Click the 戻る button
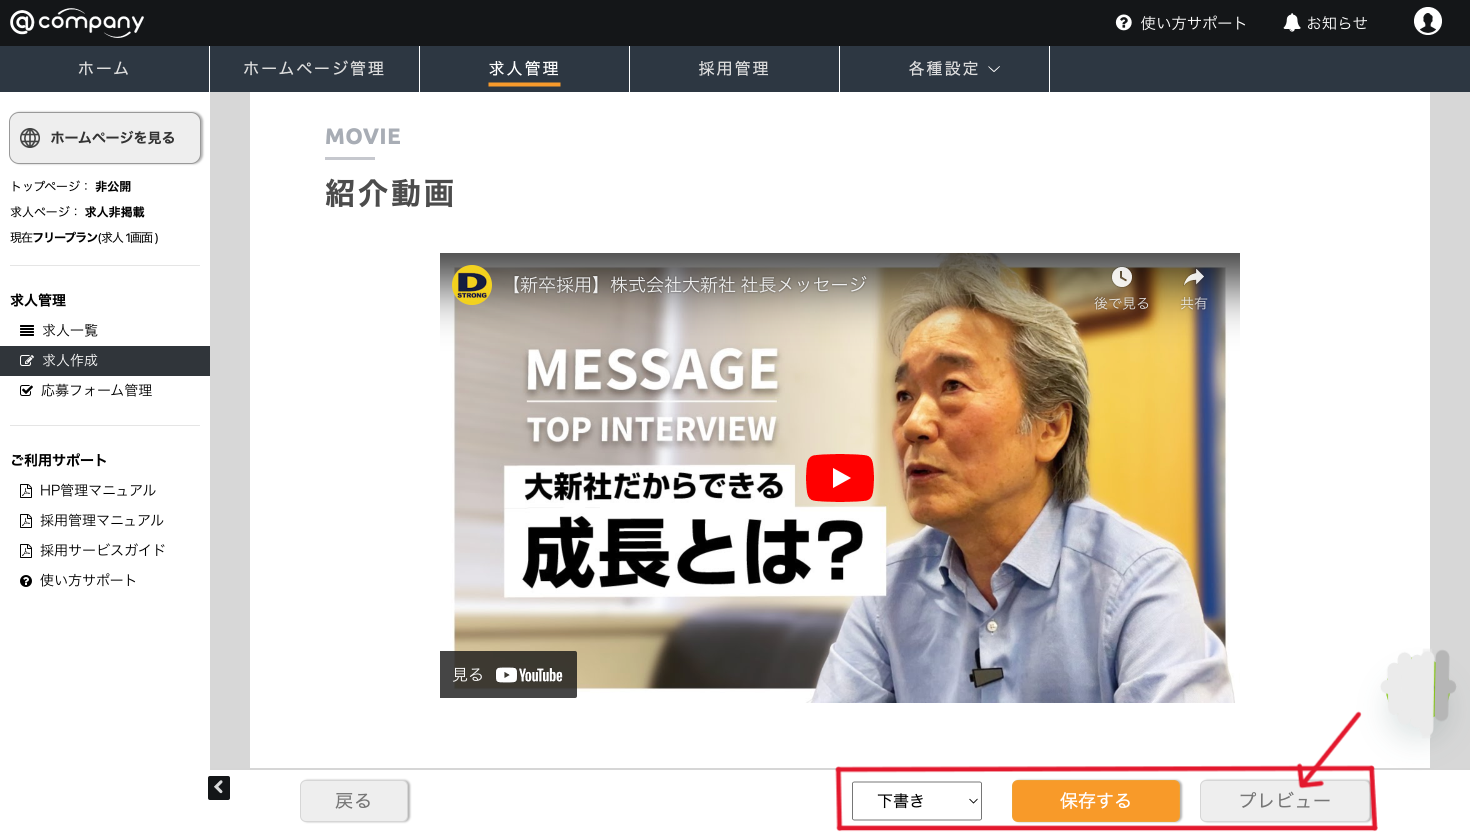Screen dimensions: 1470x832 (x=354, y=801)
